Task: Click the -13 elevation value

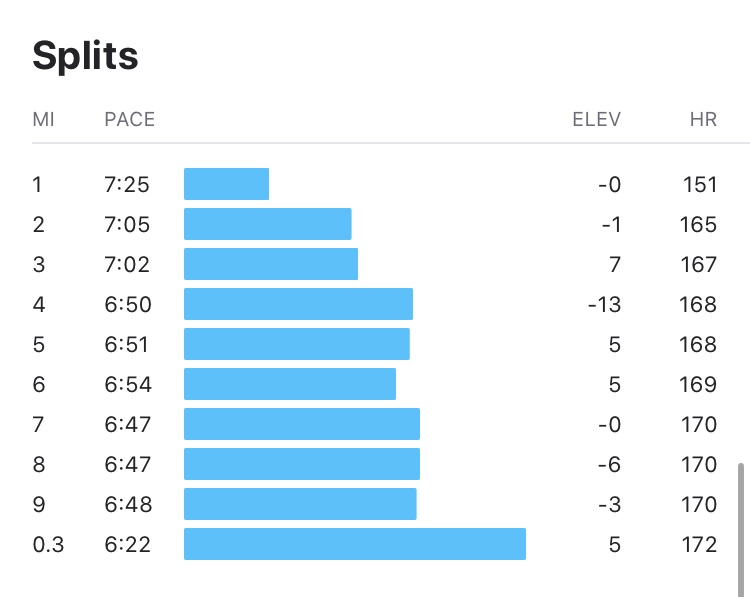Action: point(604,304)
